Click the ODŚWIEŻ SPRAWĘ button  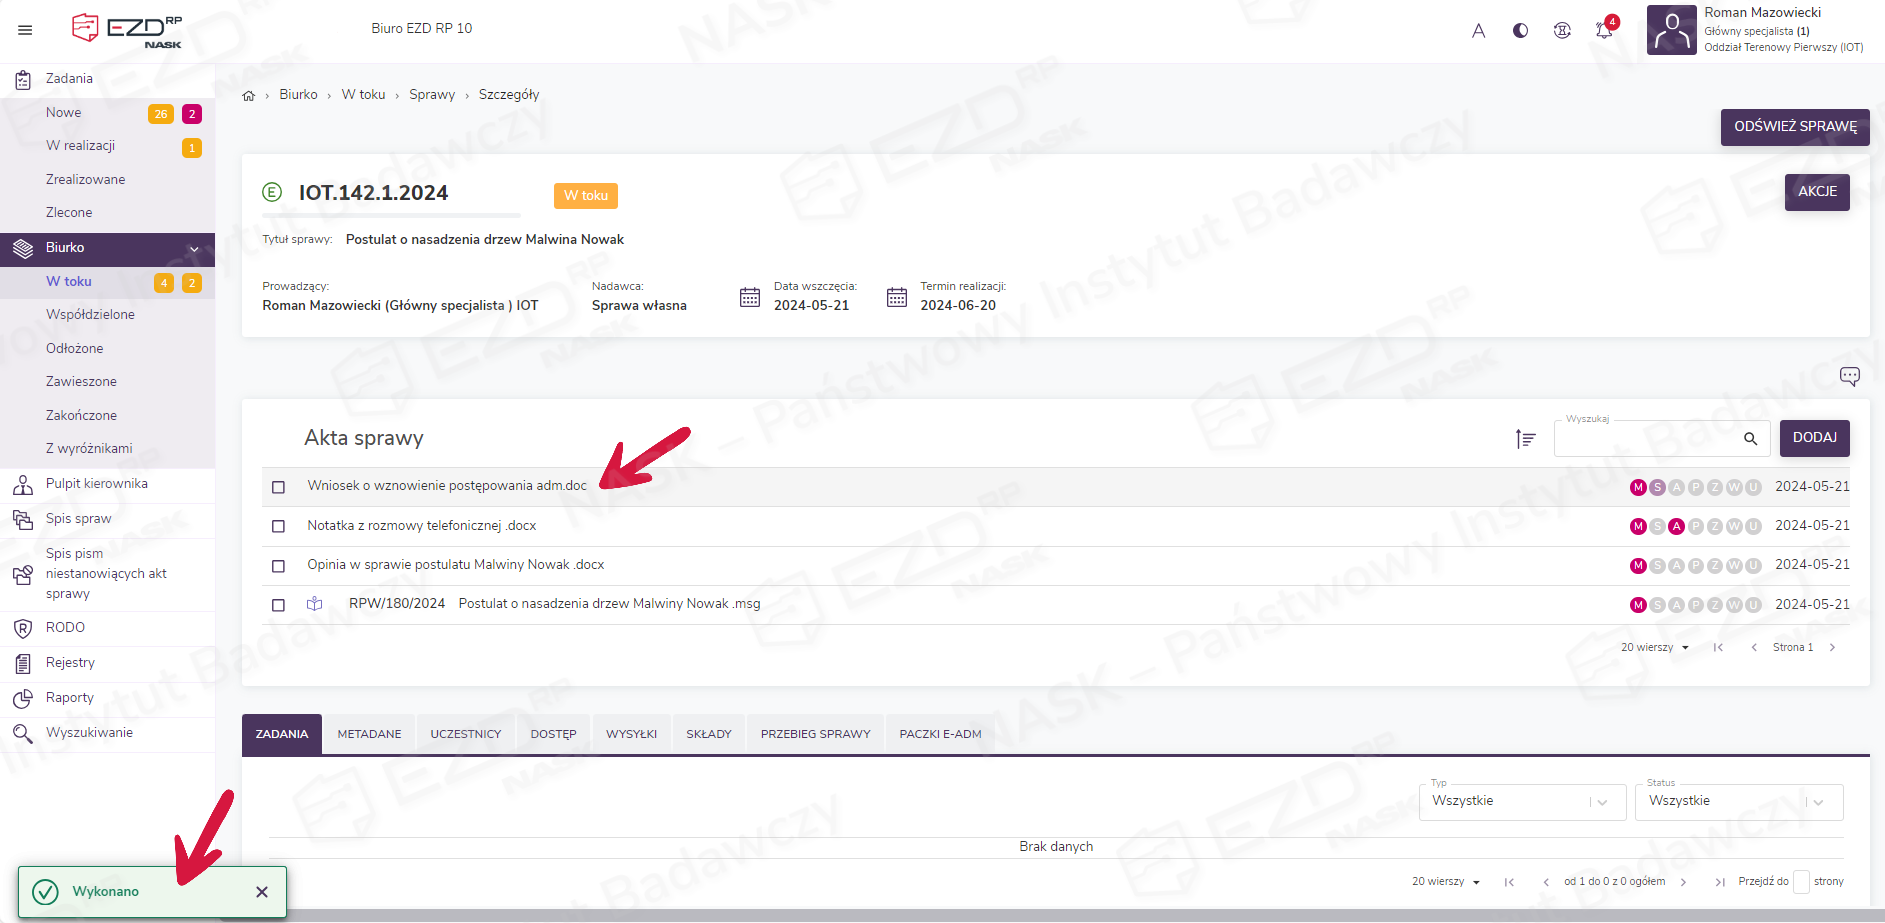(1794, 127)
